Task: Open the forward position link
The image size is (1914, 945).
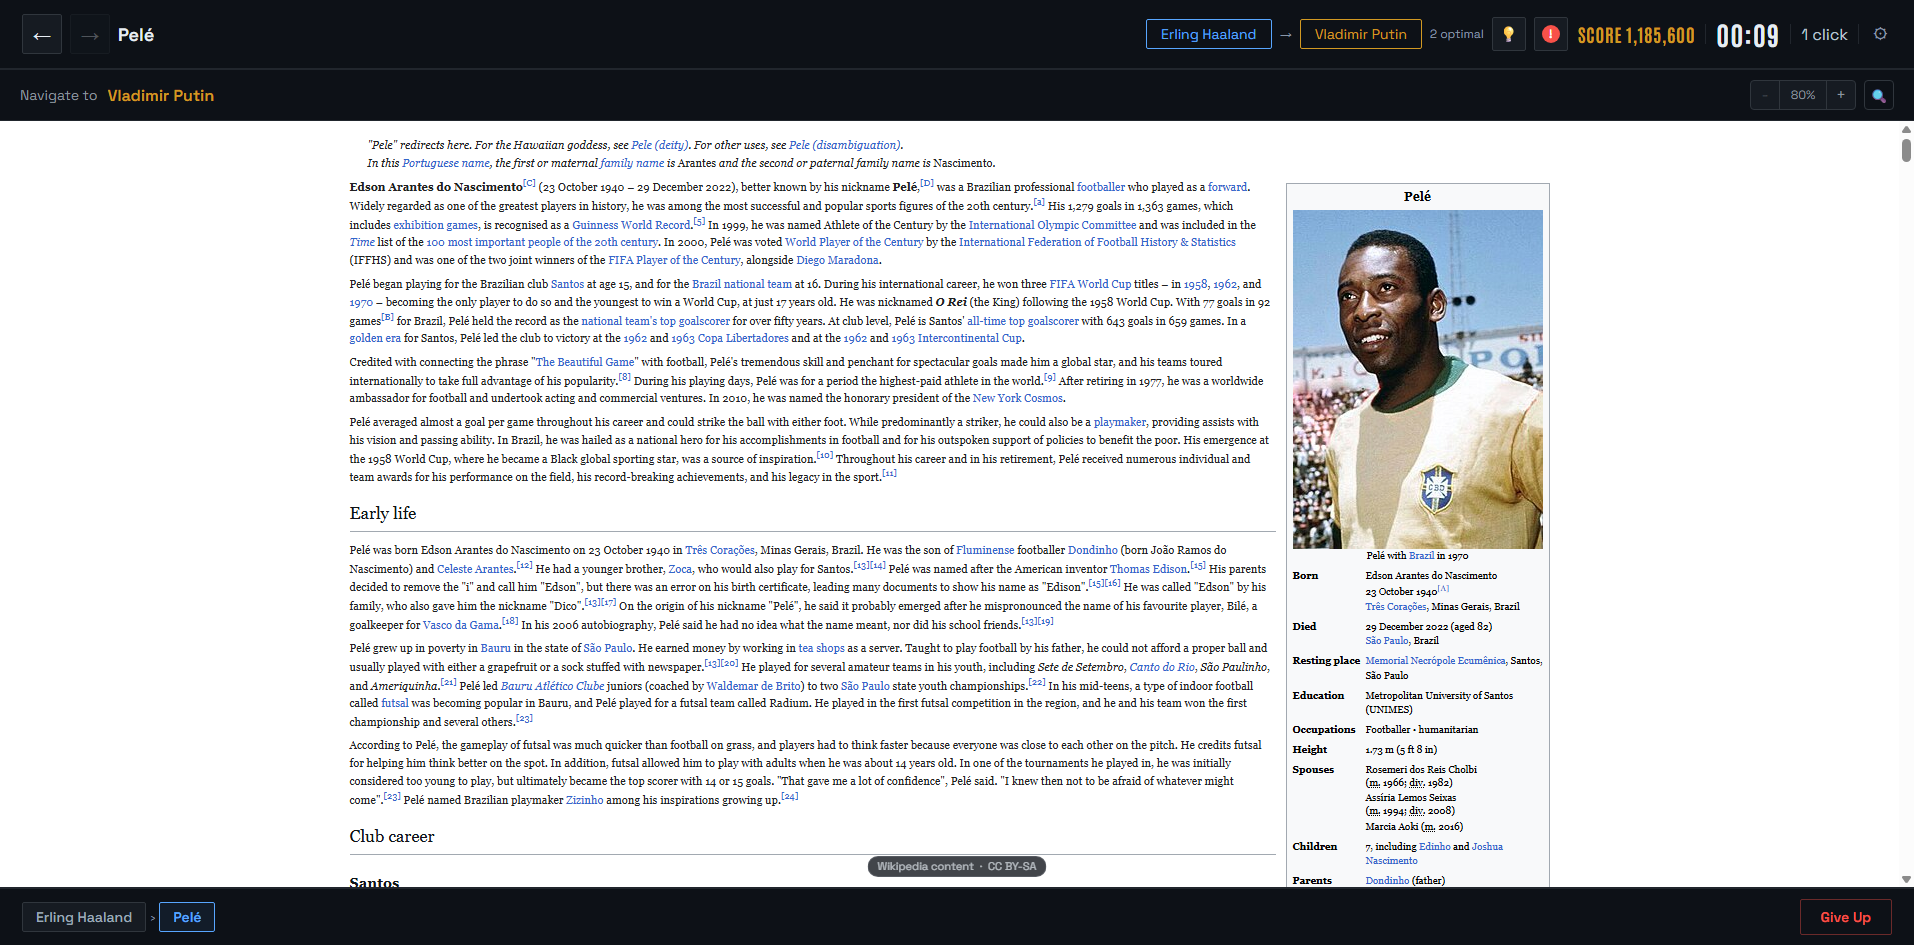Action: tap(1227, 187)
